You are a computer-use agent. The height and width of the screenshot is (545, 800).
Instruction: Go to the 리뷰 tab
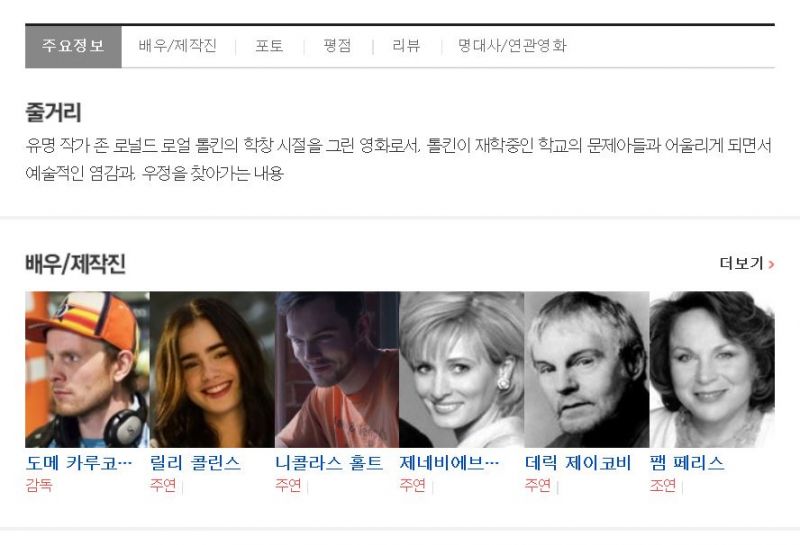(x=406, y=46)
